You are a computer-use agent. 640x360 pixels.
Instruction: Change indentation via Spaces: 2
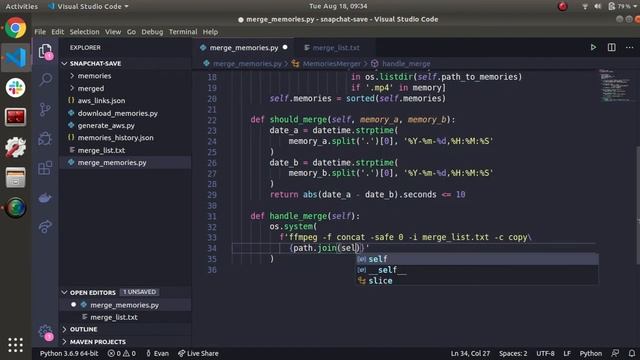pos(513,353)
